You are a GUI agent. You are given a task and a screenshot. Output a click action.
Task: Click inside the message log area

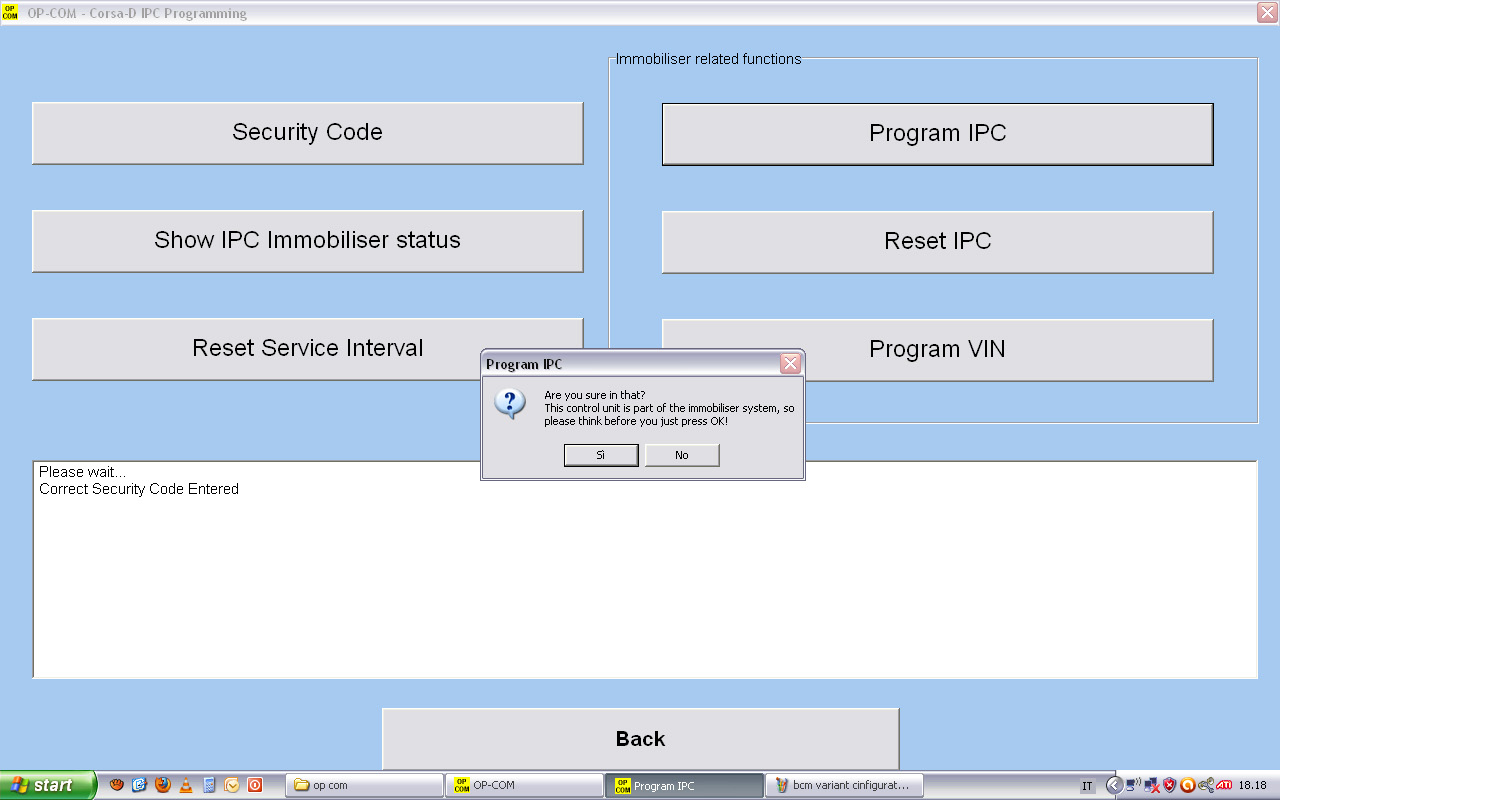click(645, 570)
